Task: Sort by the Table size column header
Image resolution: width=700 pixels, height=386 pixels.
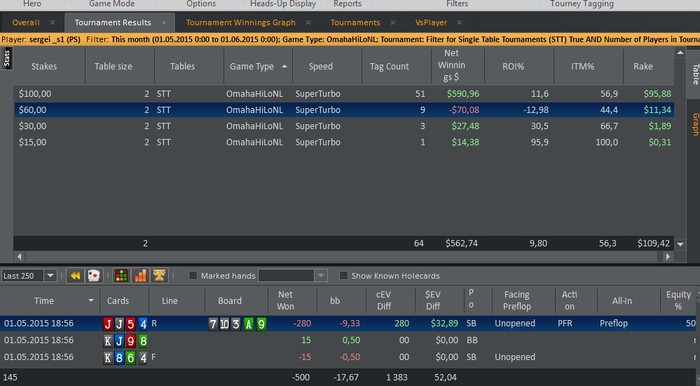Action: [x=113, y=66]
